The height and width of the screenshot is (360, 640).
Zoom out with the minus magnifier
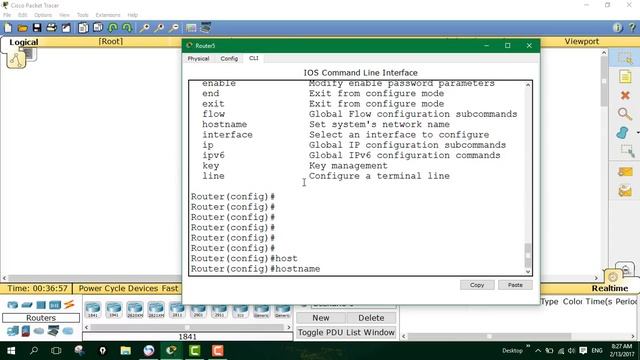coord(174,28)
